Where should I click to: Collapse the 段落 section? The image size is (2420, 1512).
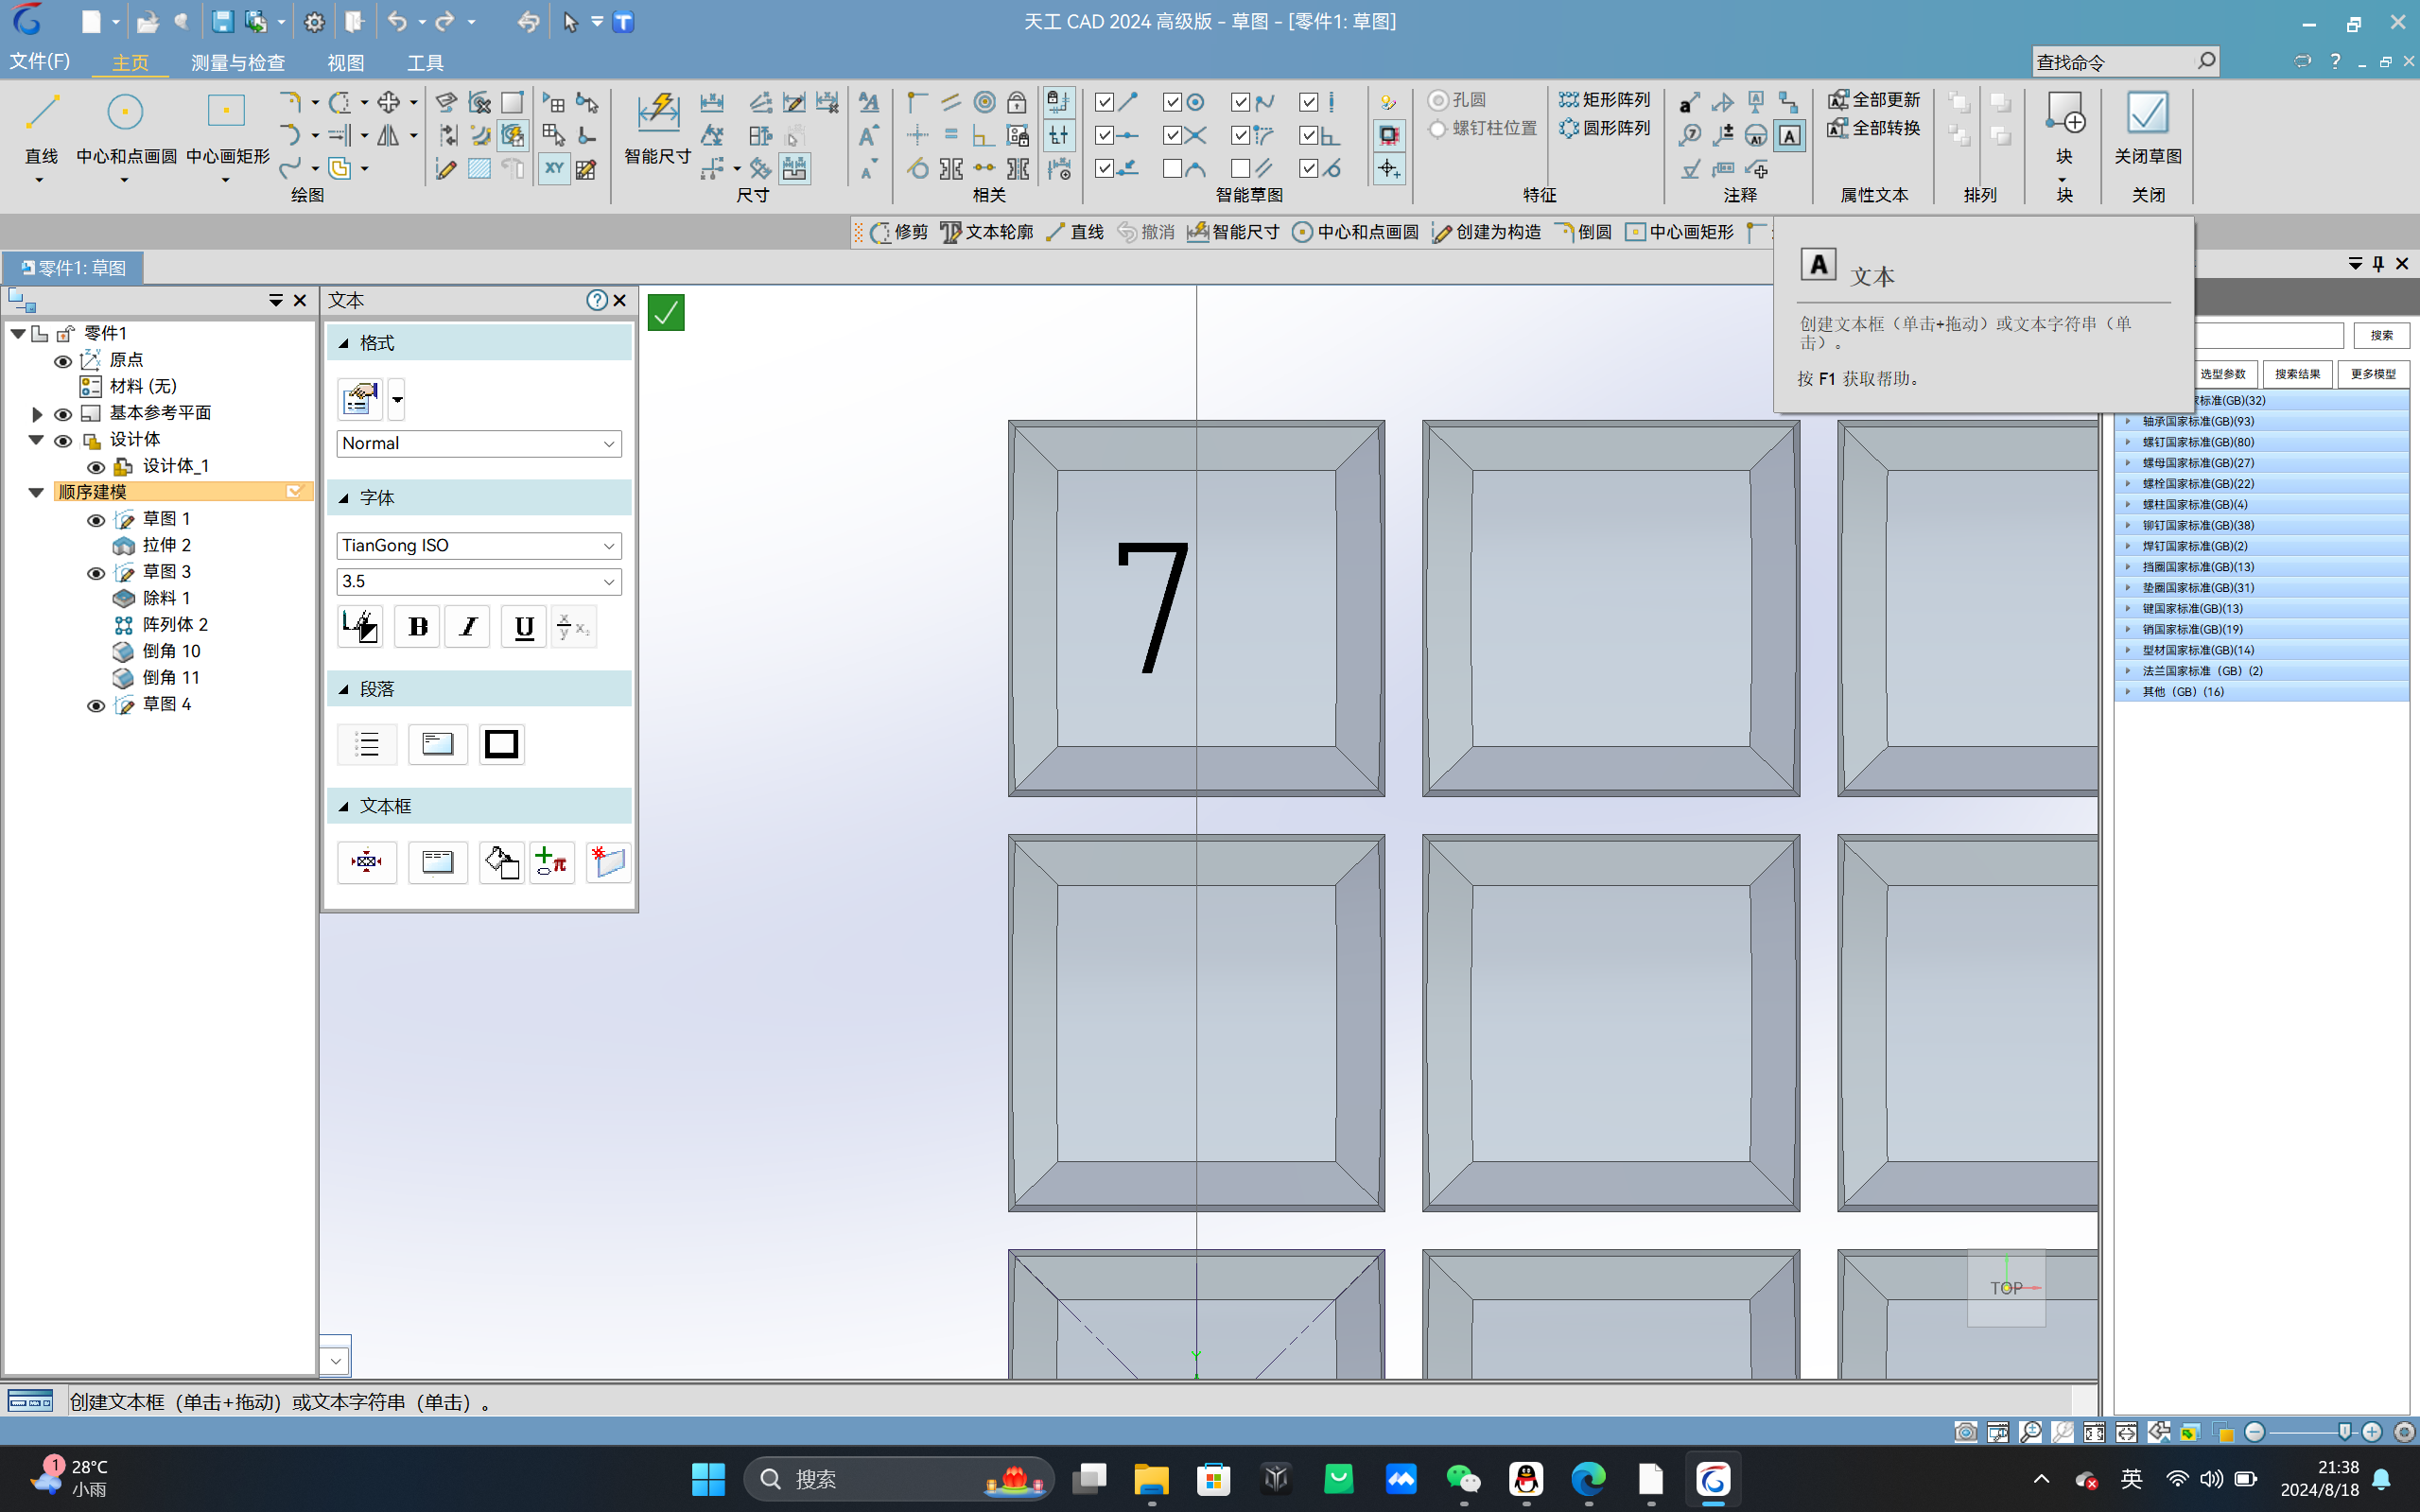coord(344,689)
